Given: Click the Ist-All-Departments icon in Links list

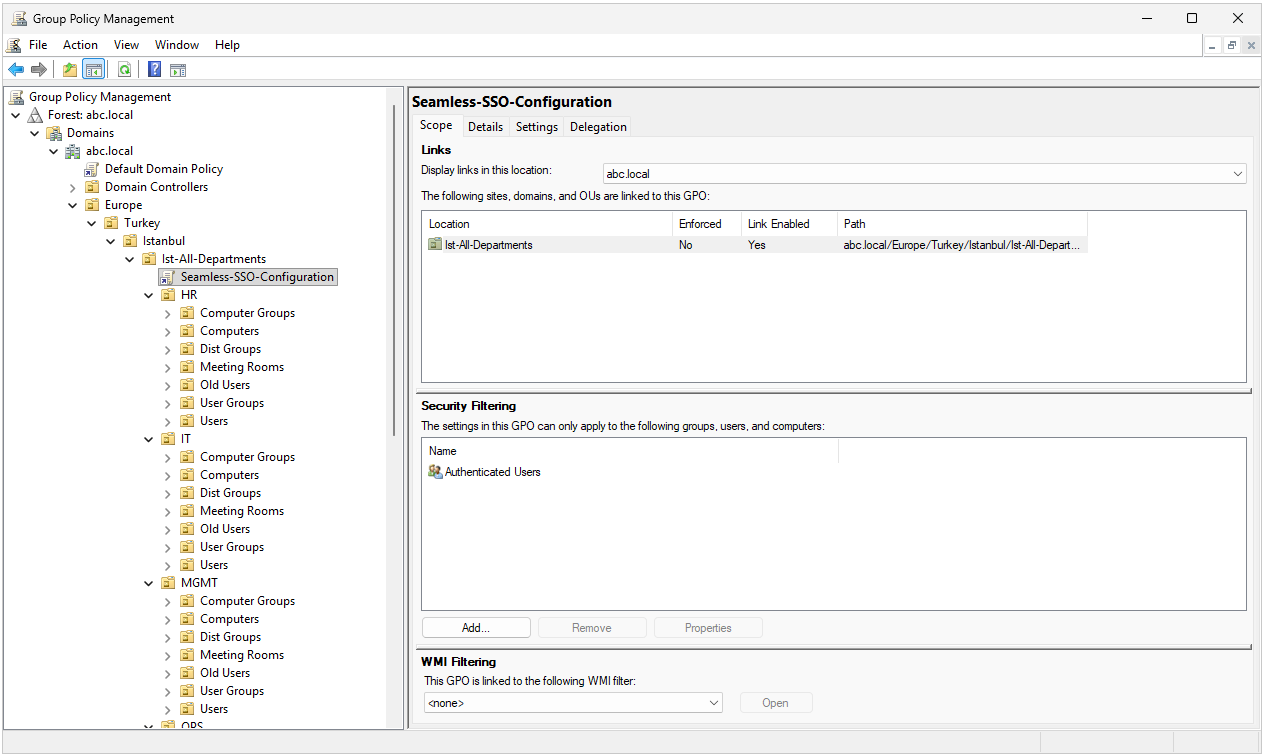Looking at the screenshot, I should point(435,245).
